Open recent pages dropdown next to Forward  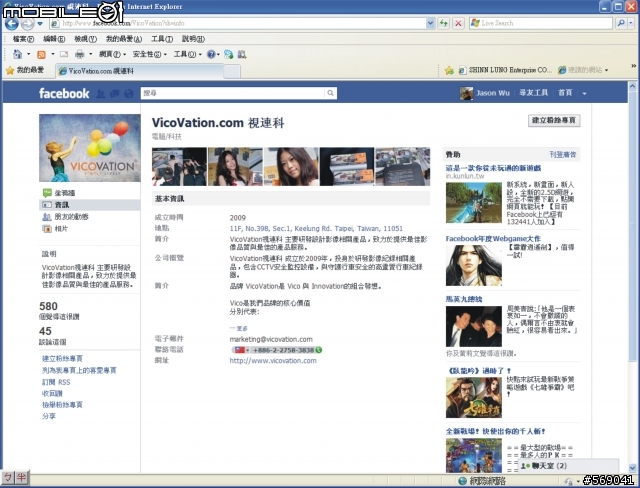point(40,24)
